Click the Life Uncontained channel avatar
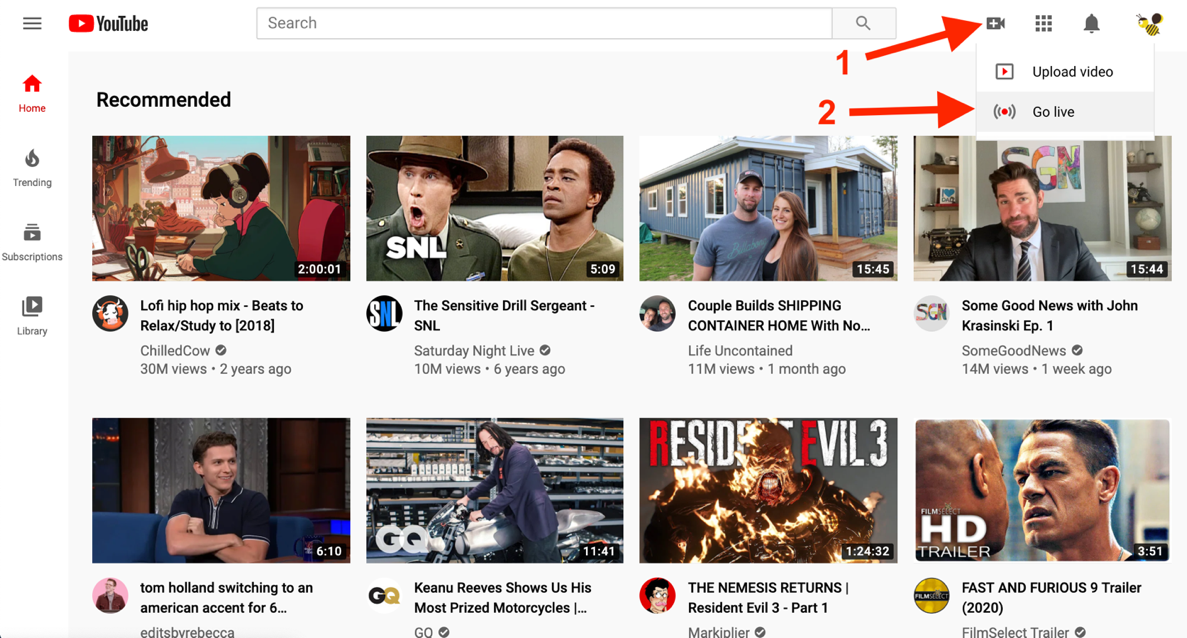This screenshot has height=638, width=1187. click(657, 313)
